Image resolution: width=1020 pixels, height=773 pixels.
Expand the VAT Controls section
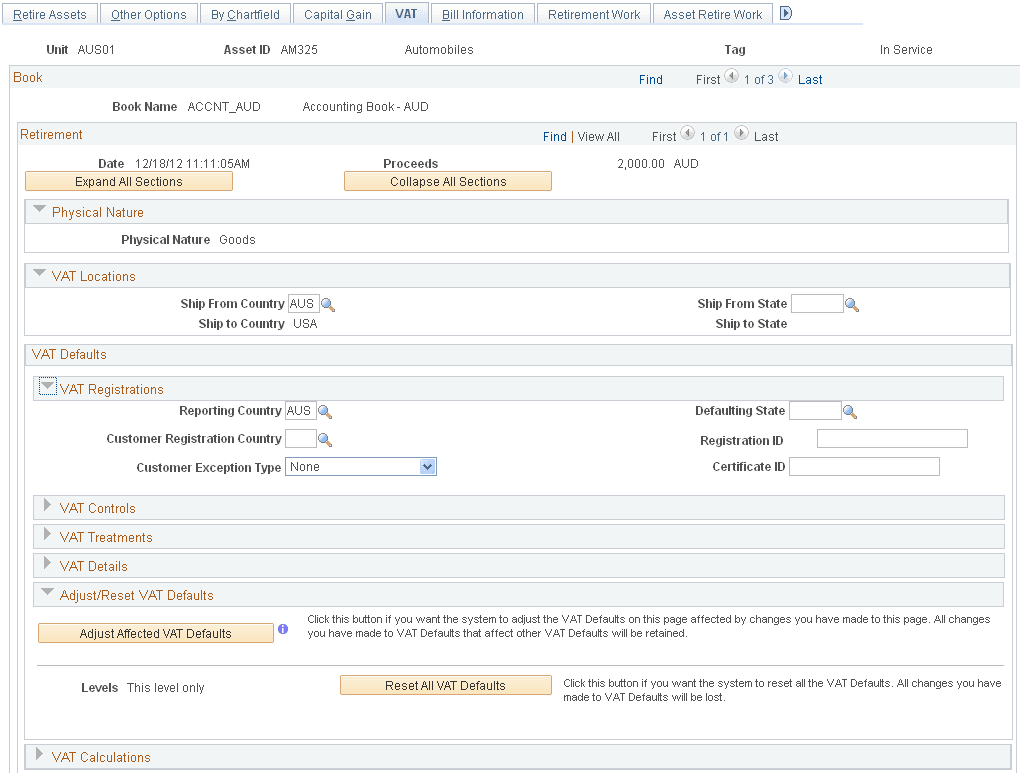47,507
